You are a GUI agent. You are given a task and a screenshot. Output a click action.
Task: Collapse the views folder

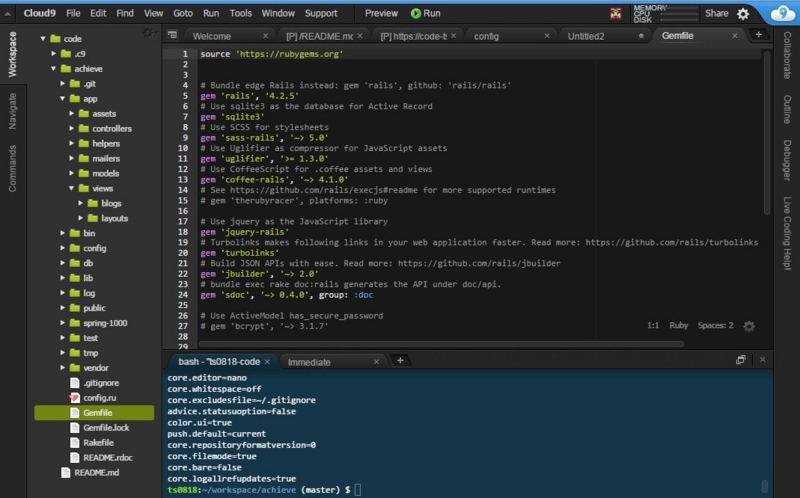(x=71, y=188)
